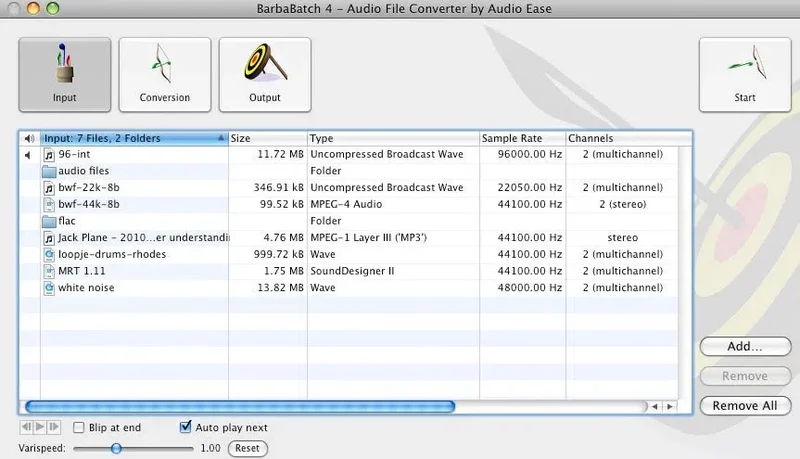Viewport: 800px width, 459px height.
Task: Reset the varispeed value
Action: [247, 448]
